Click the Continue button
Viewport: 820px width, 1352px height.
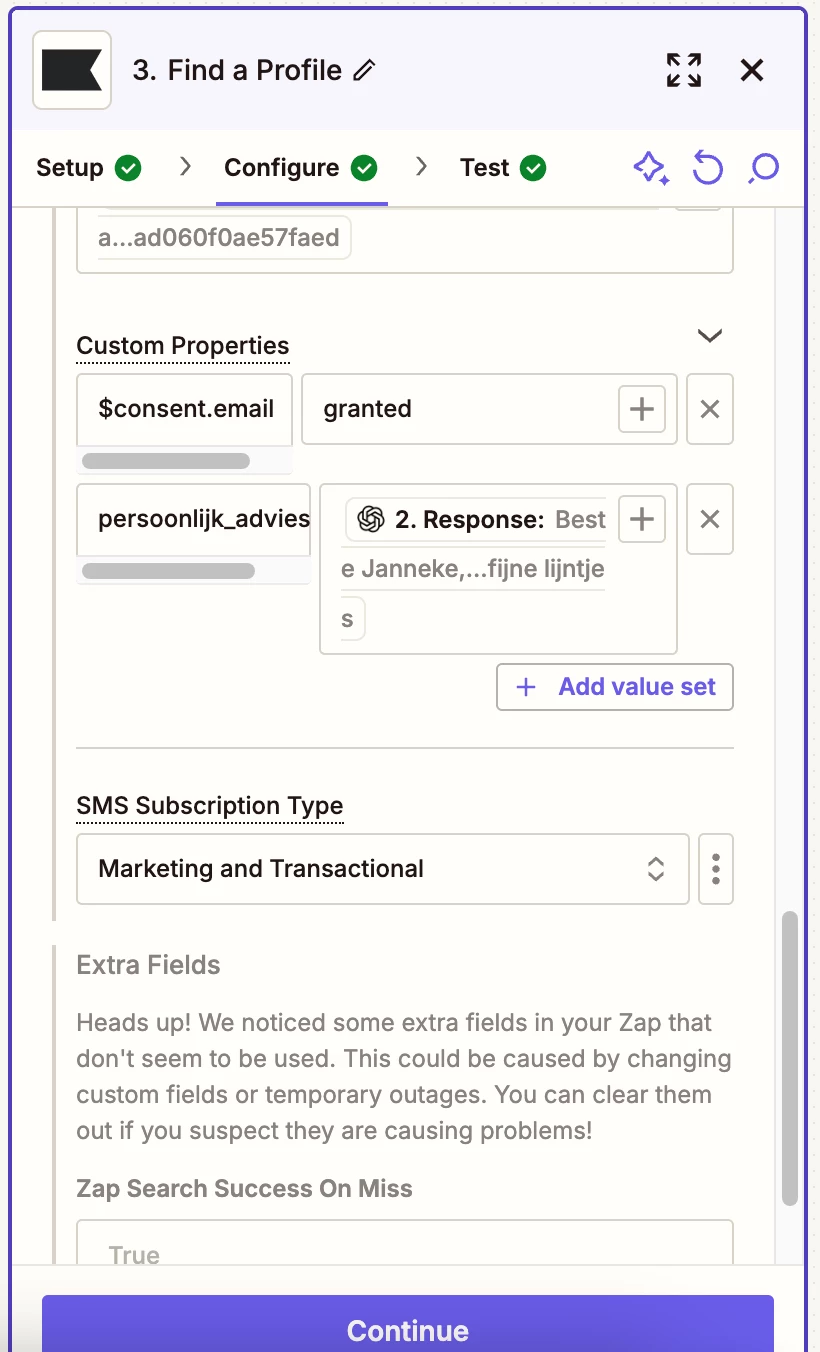[408, 1324]
